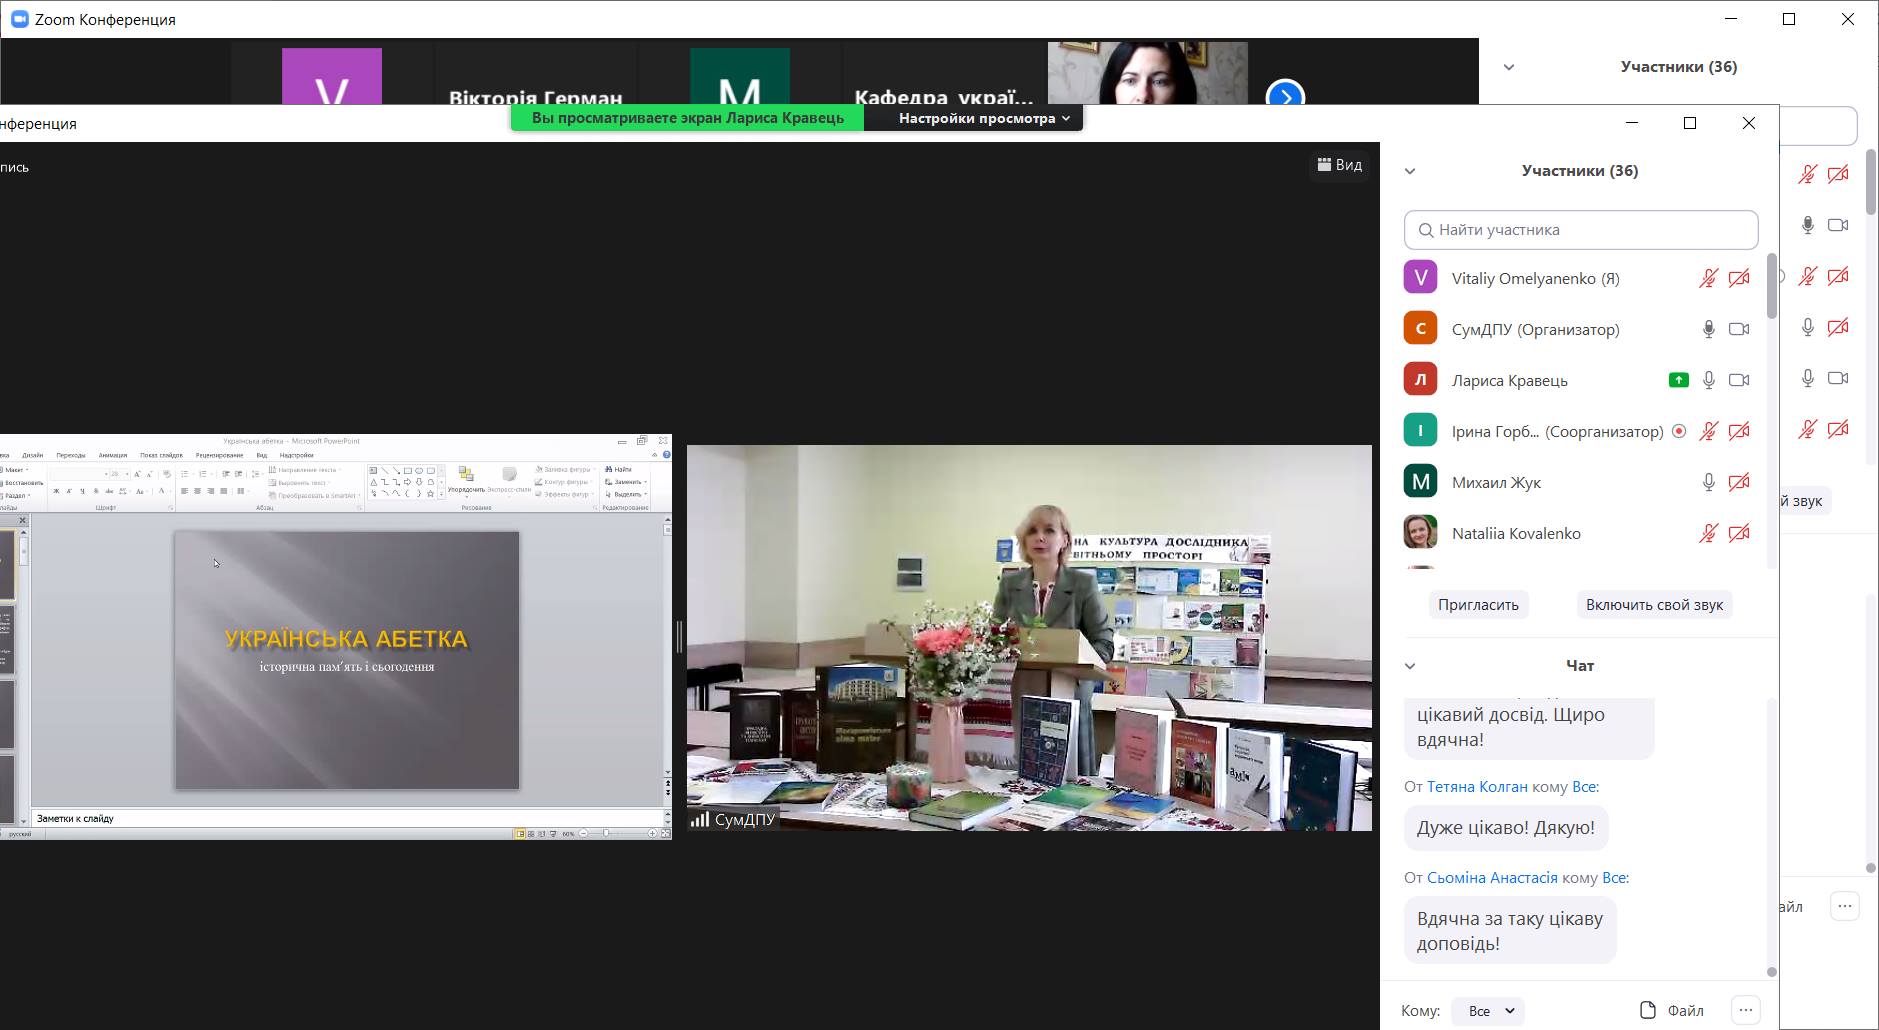Image resolution: width=1879 pixels, height=1030 pixels.
Task: Click Включить свой звук button
Action: tap(1654, 604)
